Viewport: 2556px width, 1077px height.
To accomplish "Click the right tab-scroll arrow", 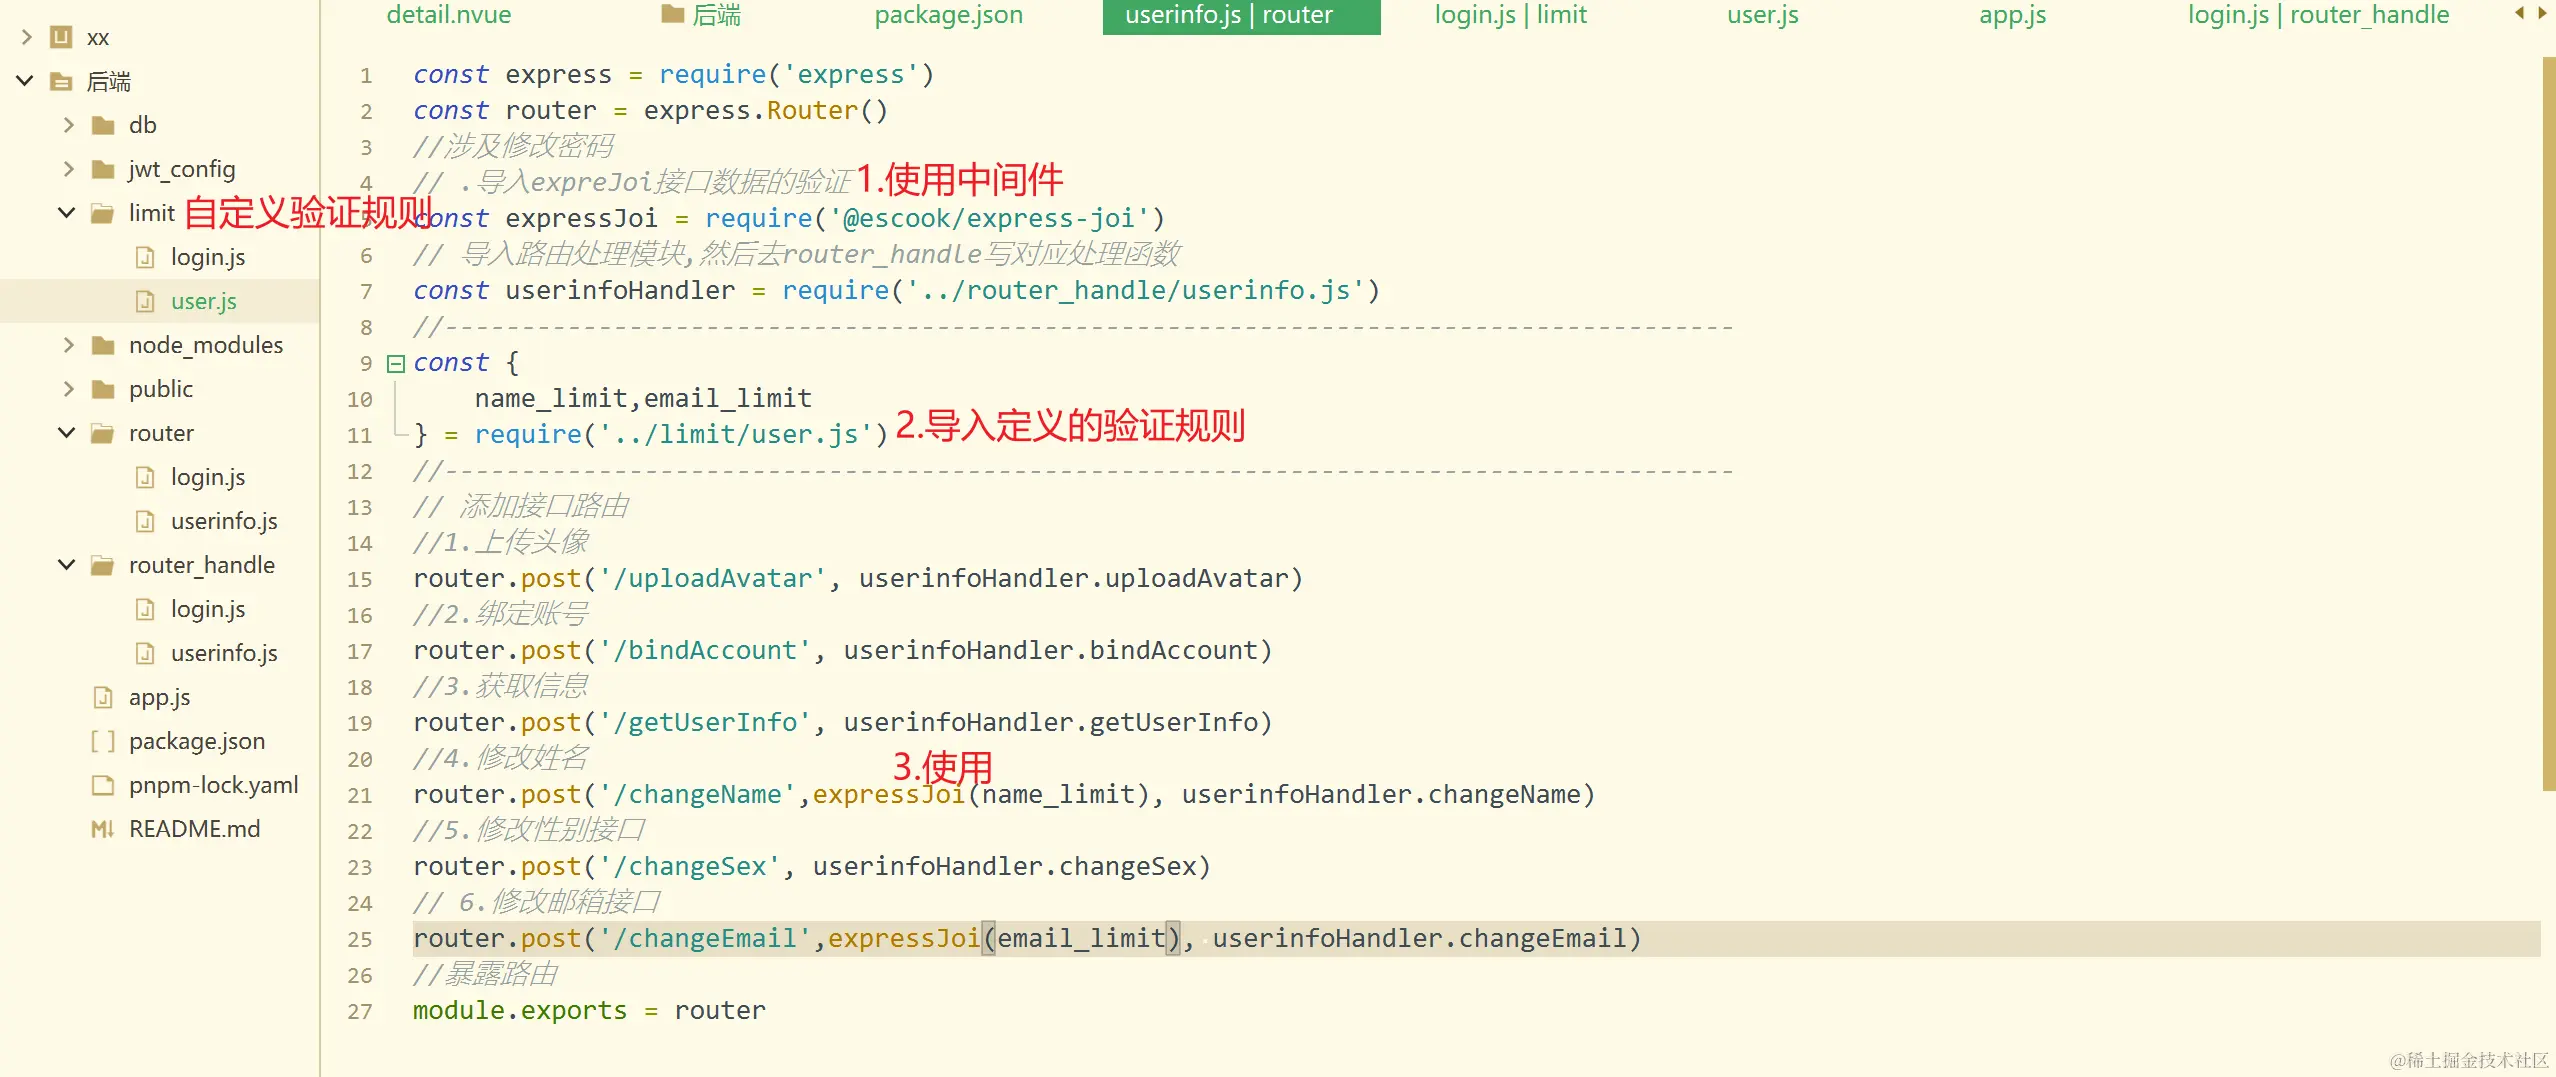I will point(2543,14).
